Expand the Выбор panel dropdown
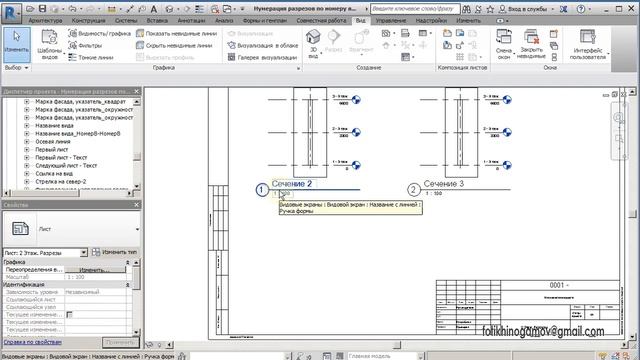This screenshot has height=360, width=640. [16, 68]
